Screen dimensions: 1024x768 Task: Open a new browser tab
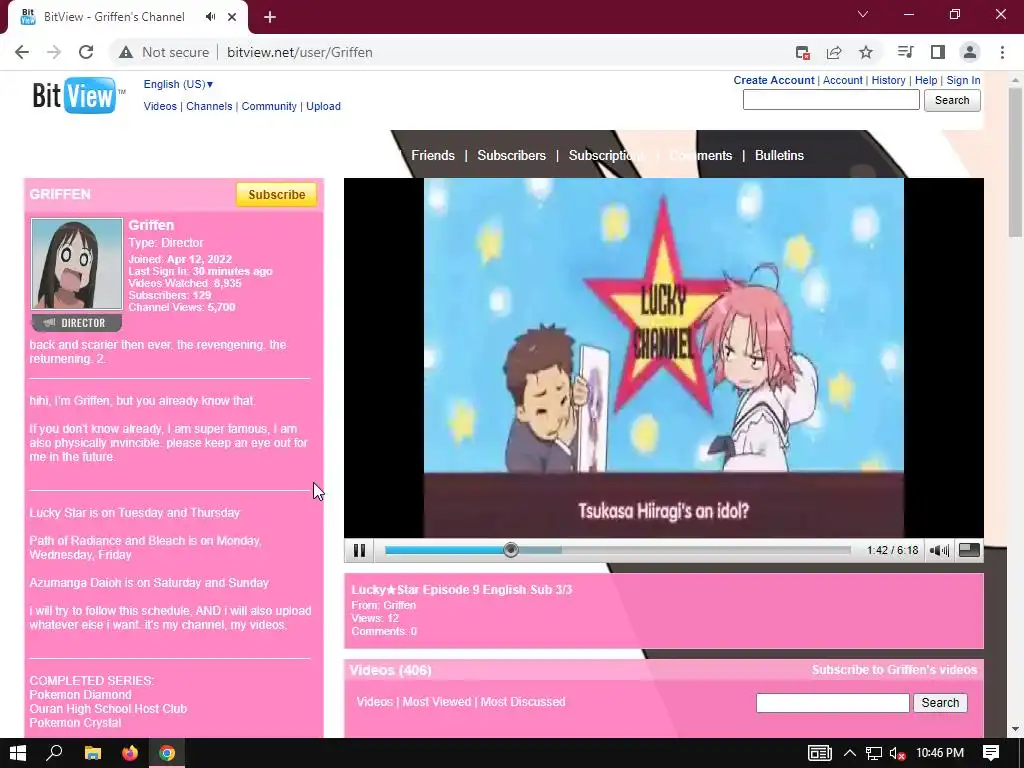tap(270, 17)
